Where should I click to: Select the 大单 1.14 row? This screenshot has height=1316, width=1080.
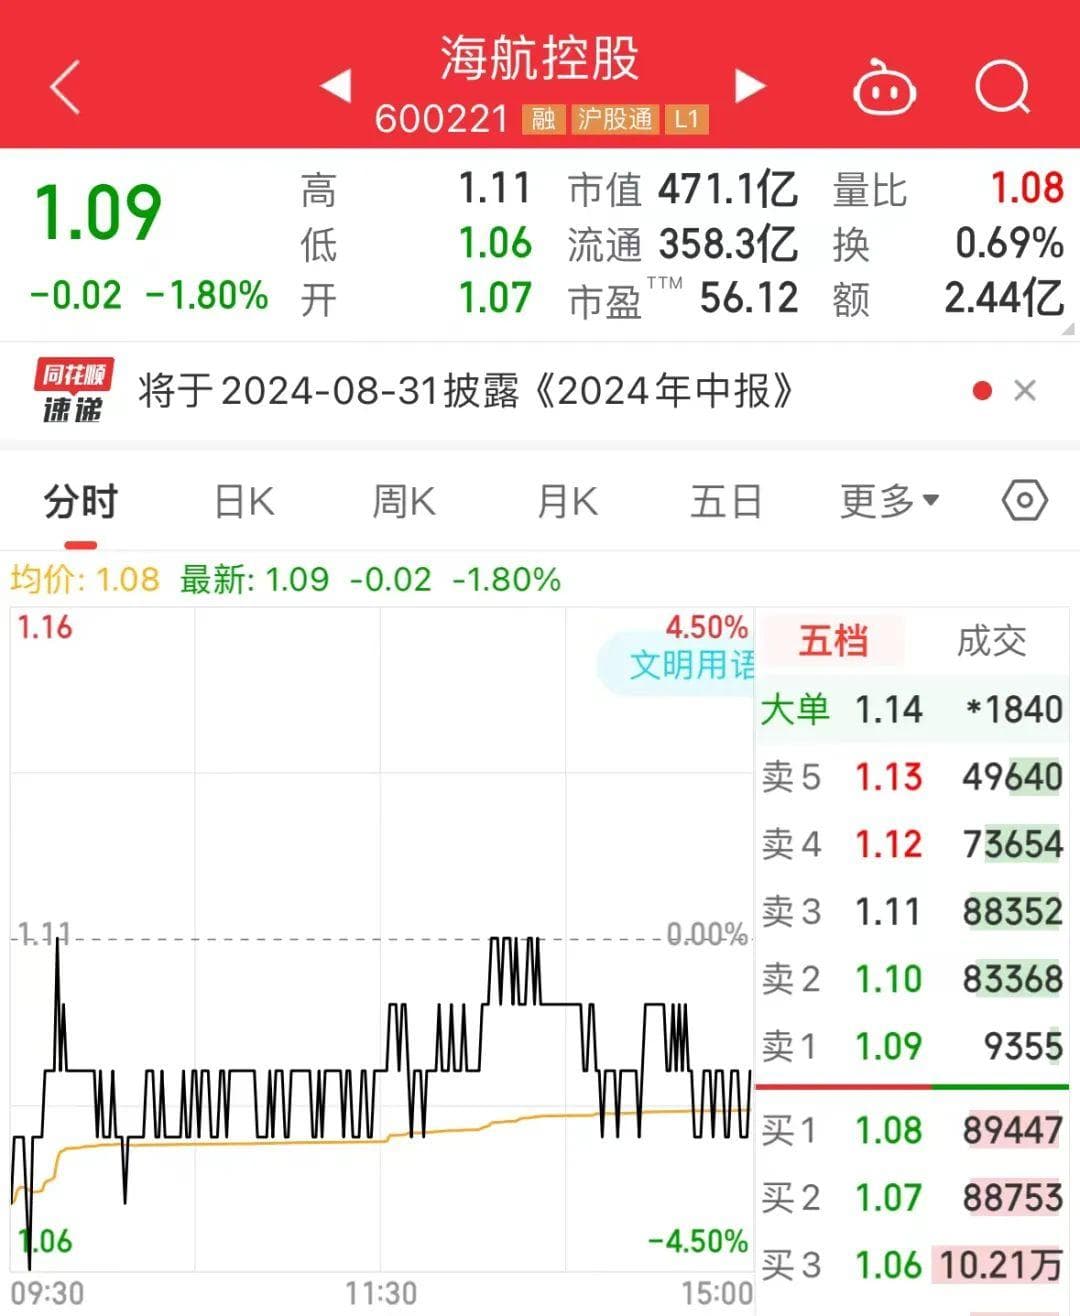[x=911, y=709]
